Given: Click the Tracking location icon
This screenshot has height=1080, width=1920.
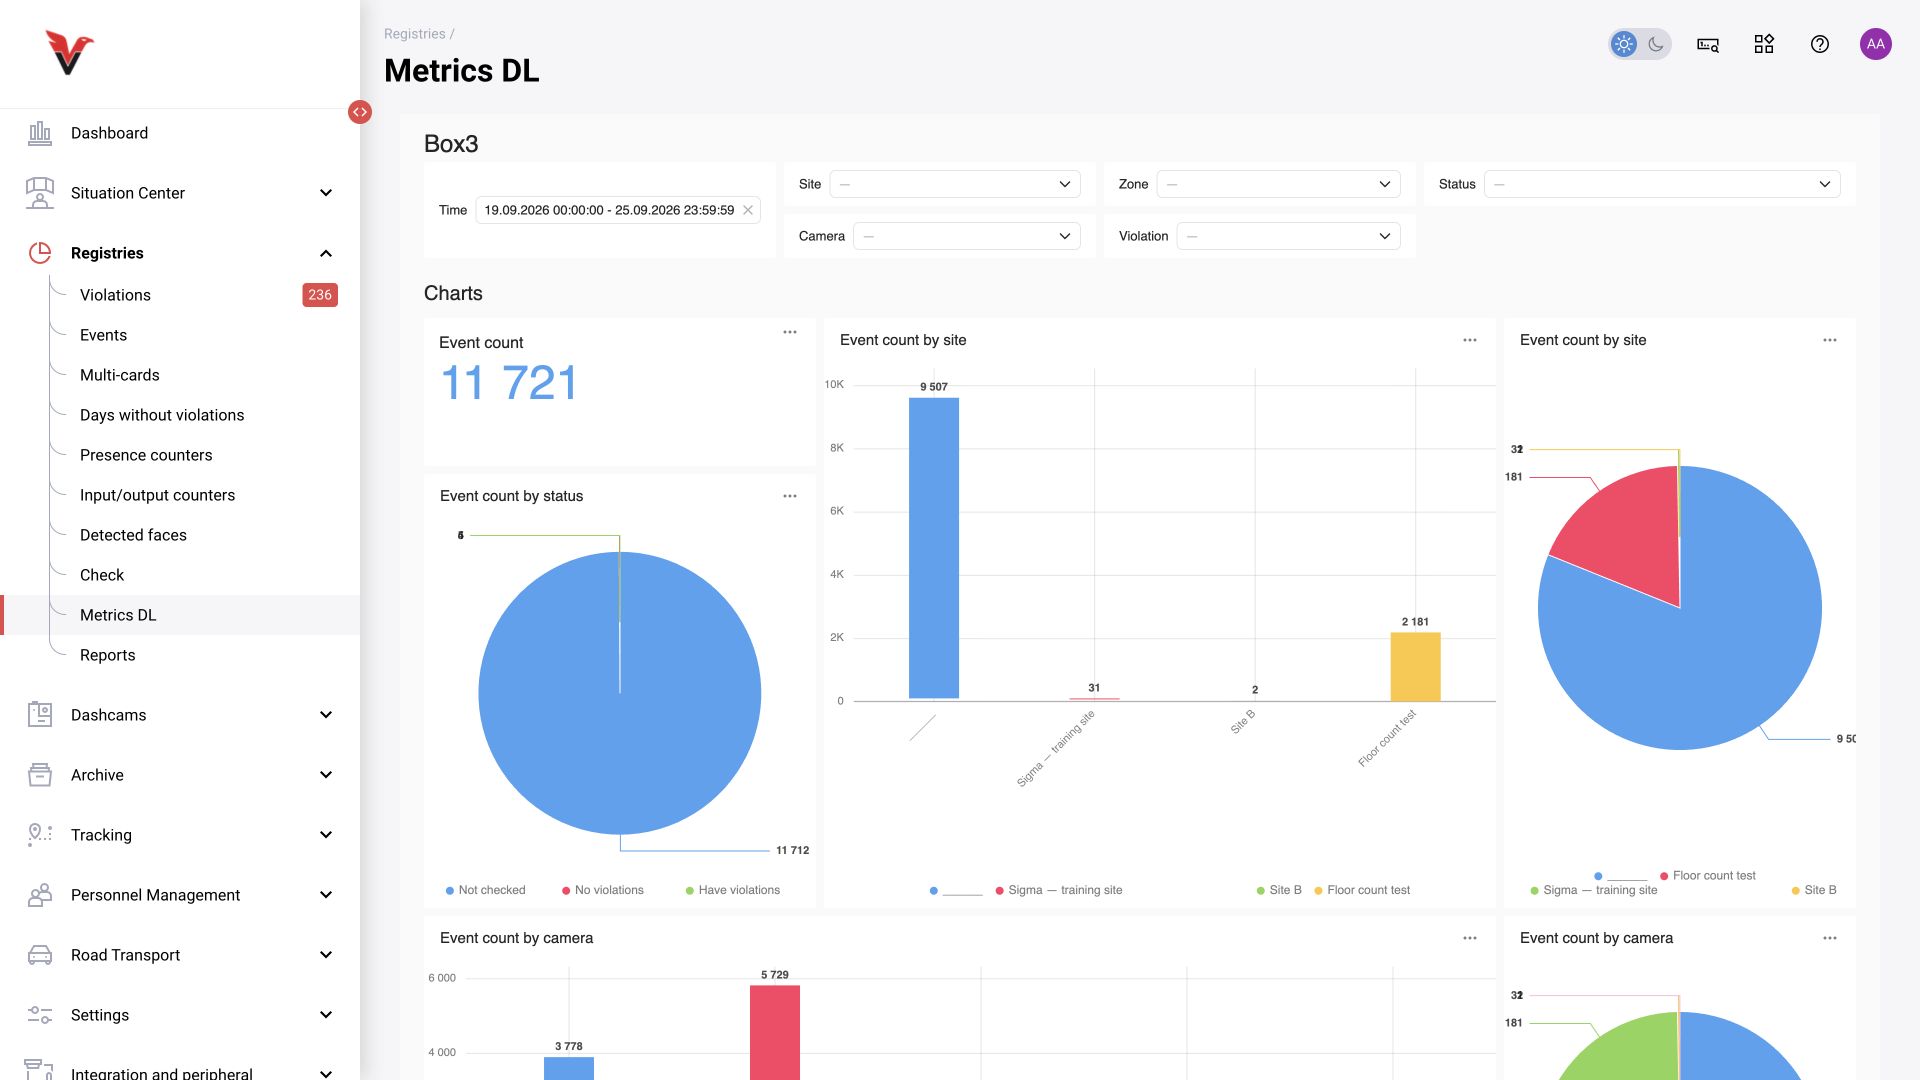Looking at the screenshot, I should pos(39,834).
